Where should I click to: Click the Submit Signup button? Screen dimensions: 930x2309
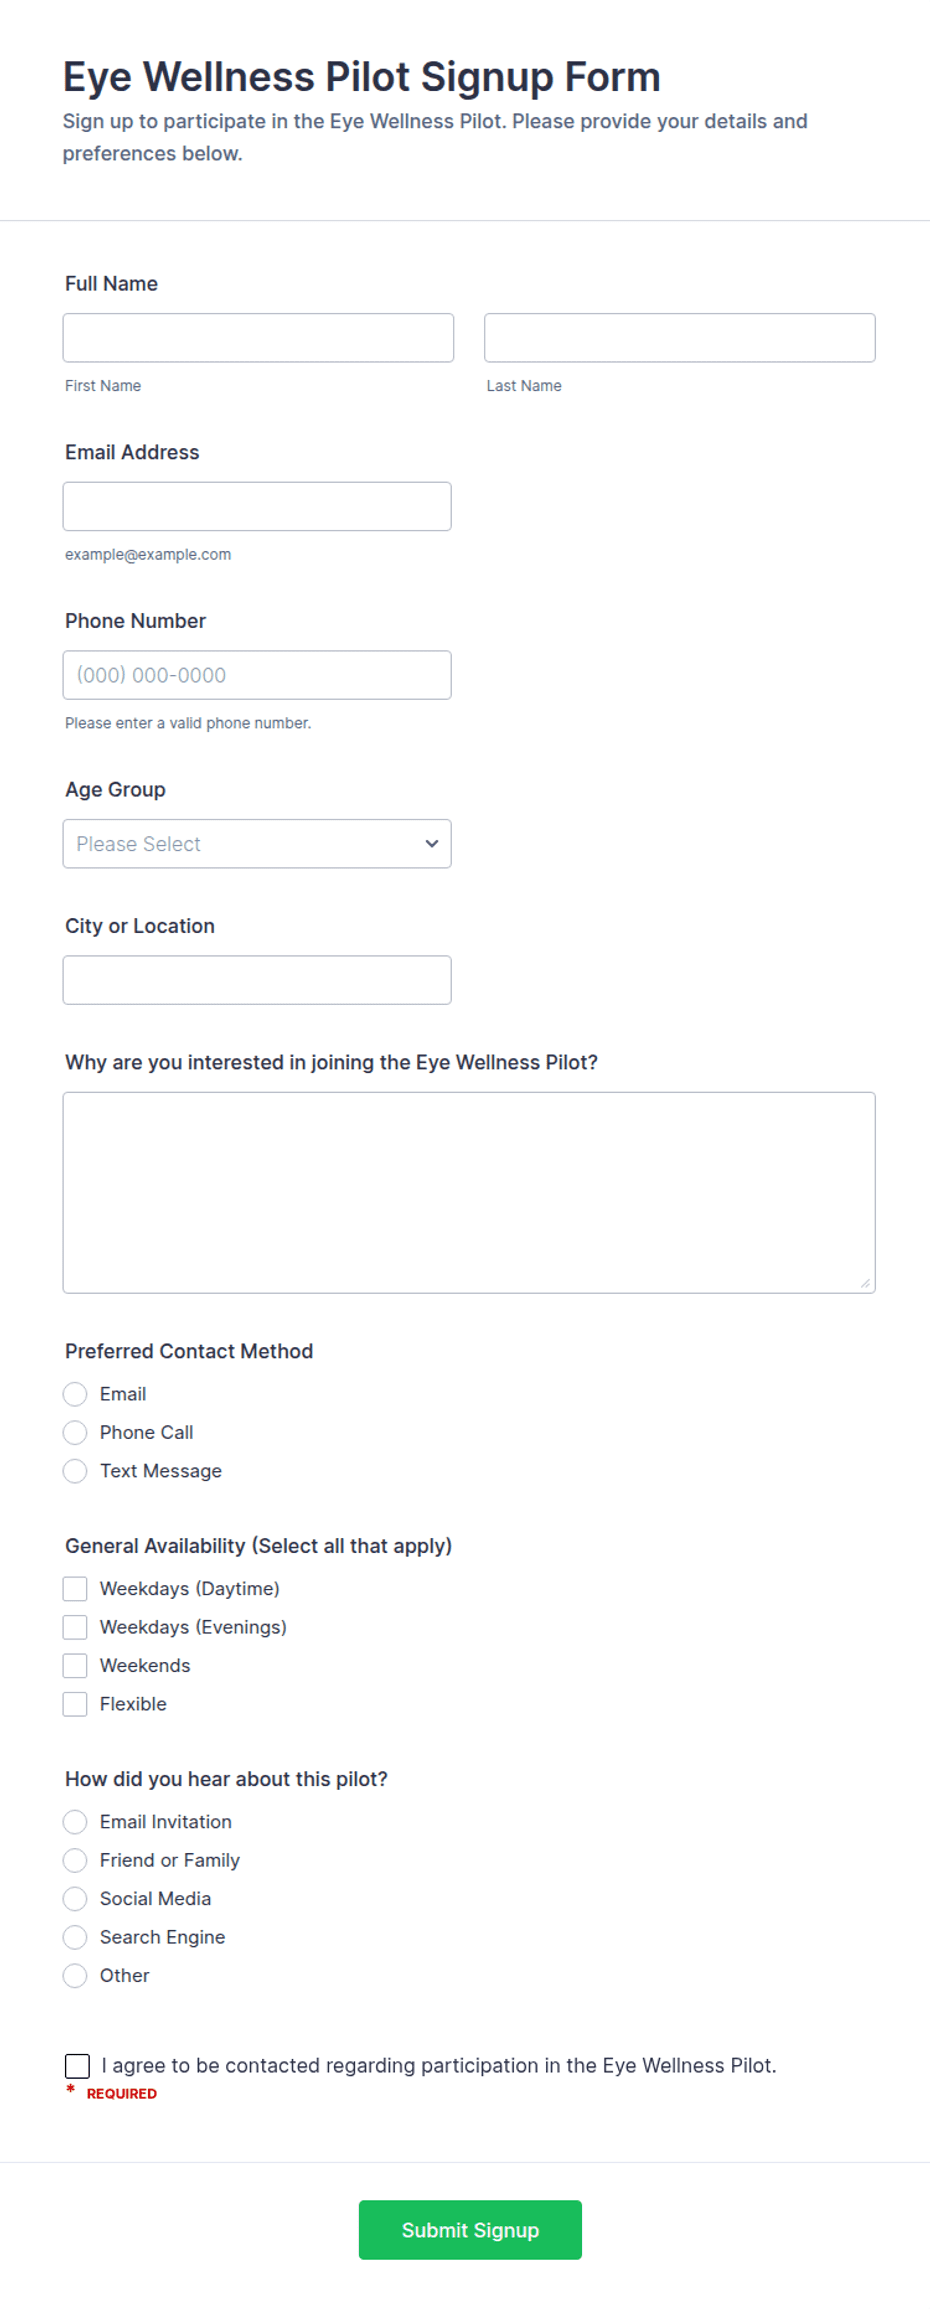470,2230
